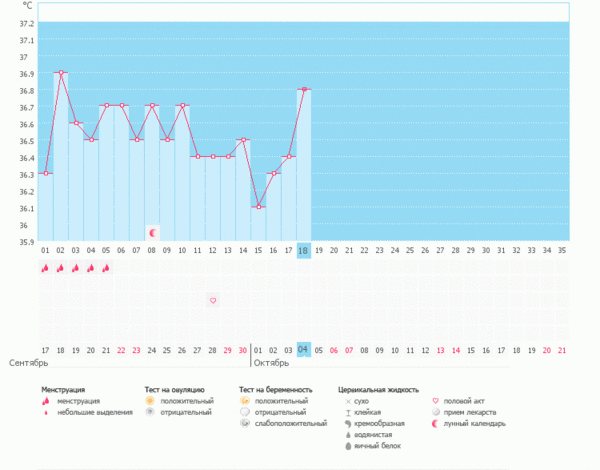Click negative ovulation test legend icon
This screenshot has height=470, width=600.
[150, 411]
